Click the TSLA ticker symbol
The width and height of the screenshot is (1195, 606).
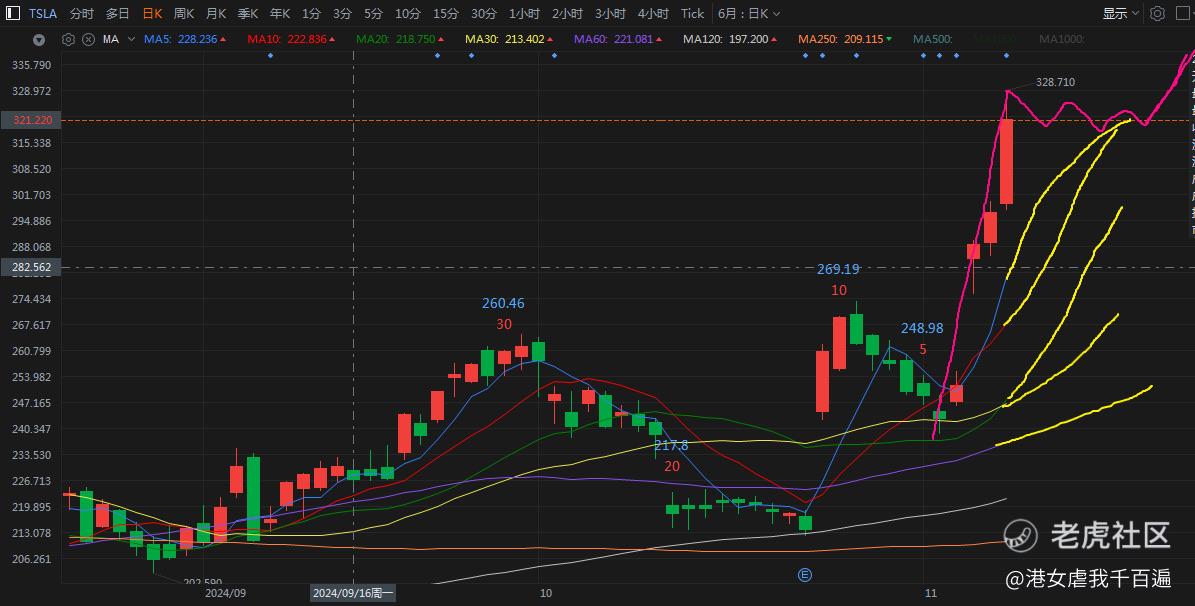click(43, 14)
